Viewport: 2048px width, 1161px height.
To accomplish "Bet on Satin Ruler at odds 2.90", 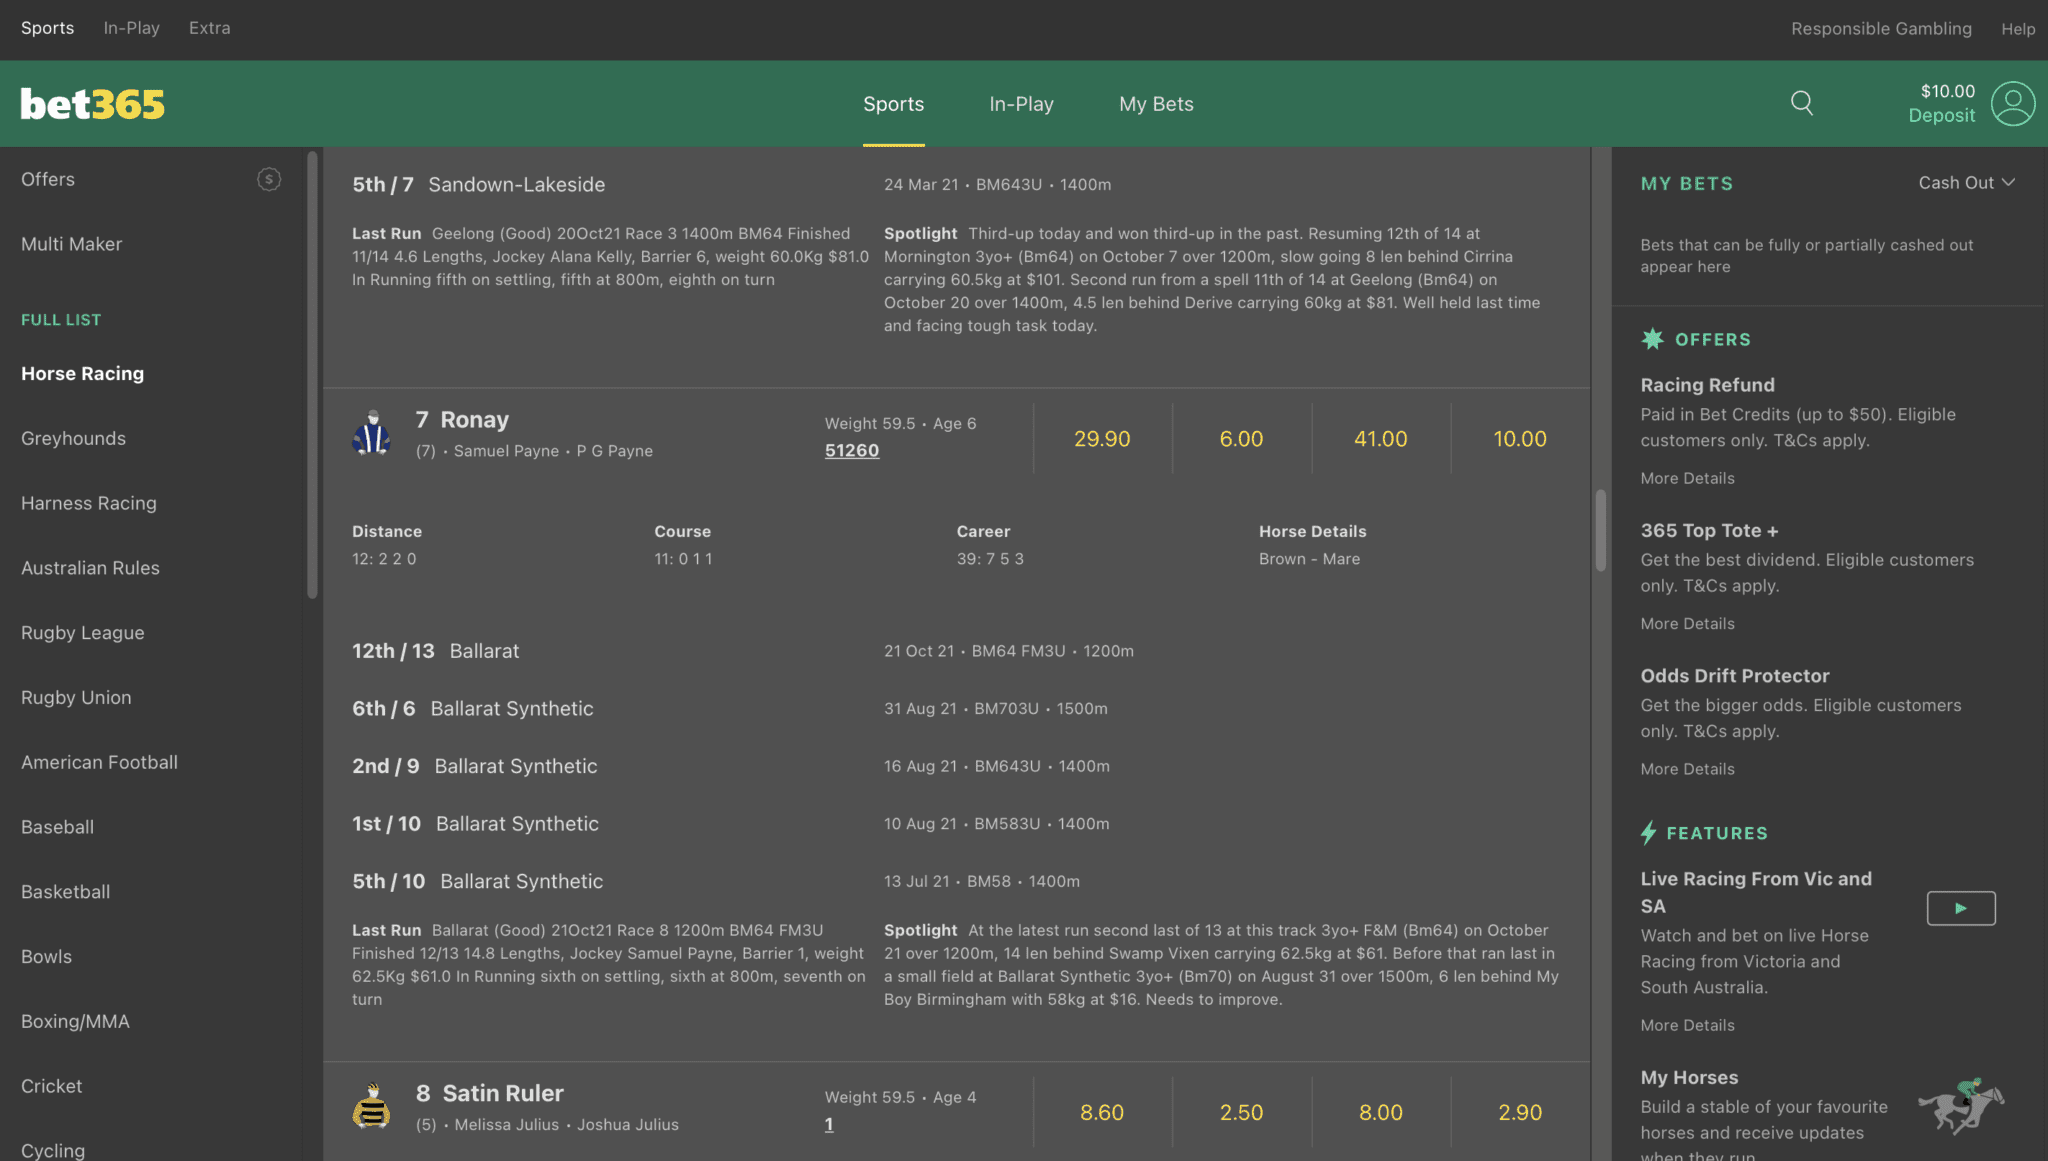I will pos(1520,1113).
